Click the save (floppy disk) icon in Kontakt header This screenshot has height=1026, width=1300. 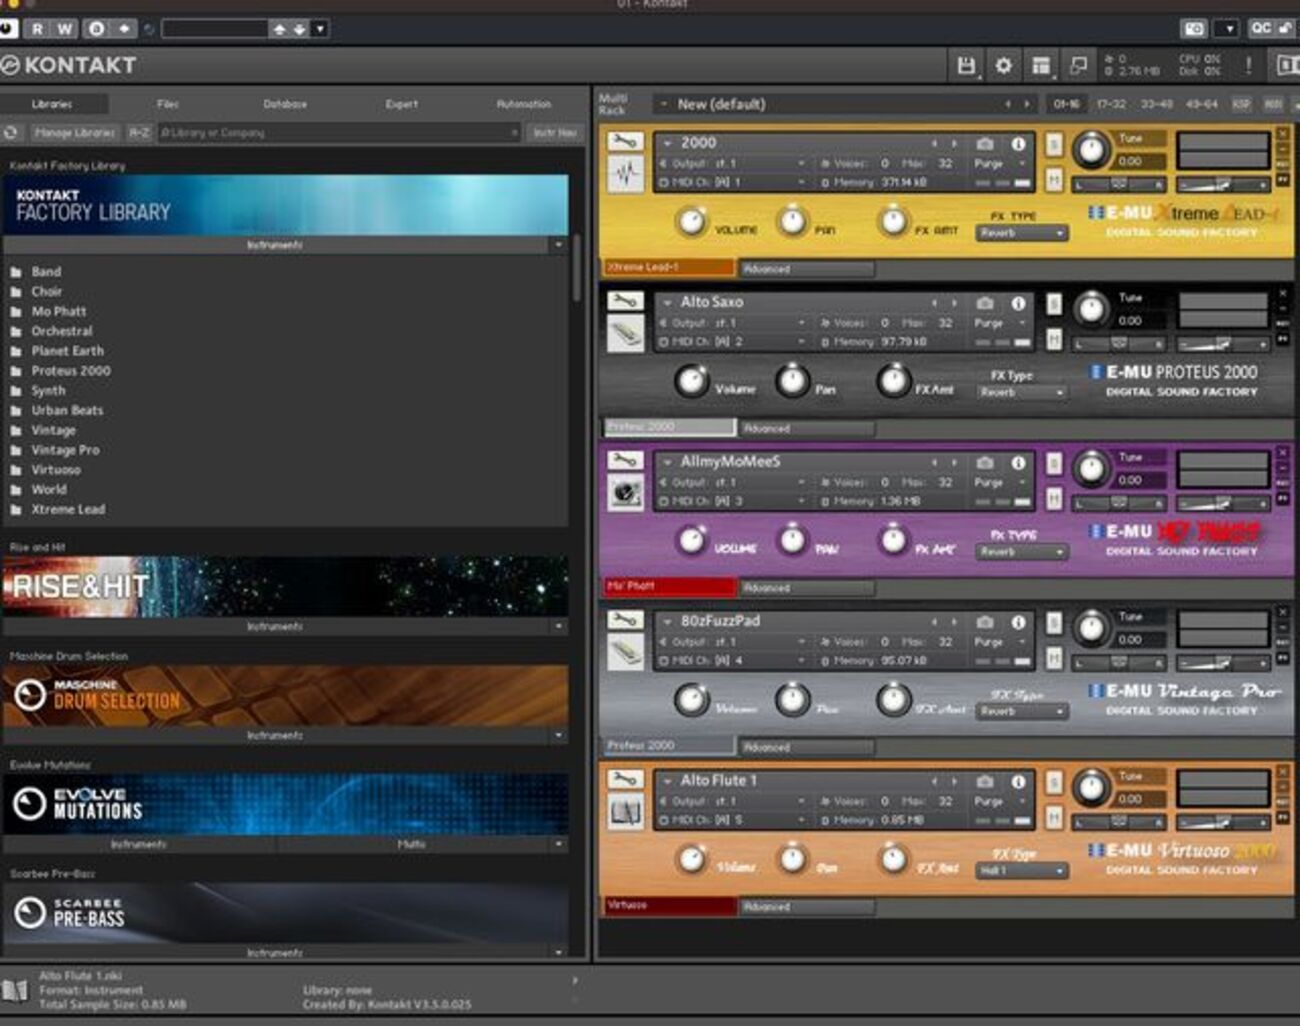[966, 66]
